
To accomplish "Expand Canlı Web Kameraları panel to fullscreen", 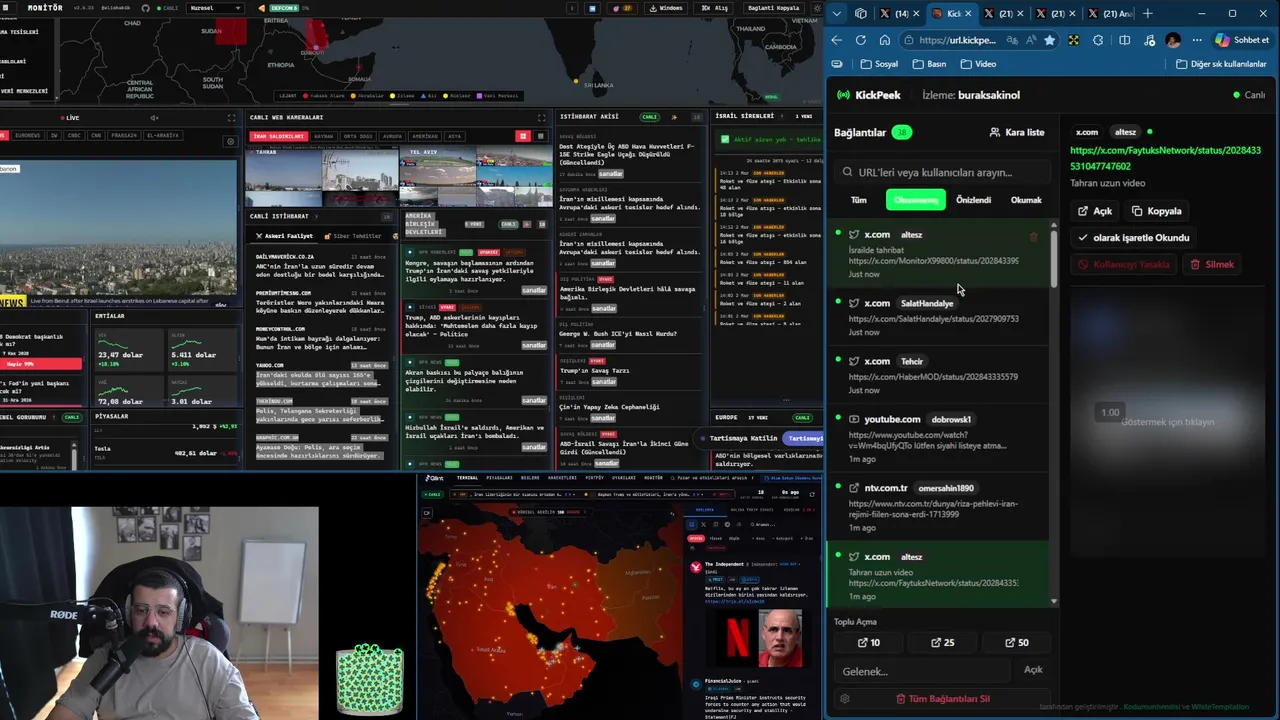I will (x=541, y=117).
